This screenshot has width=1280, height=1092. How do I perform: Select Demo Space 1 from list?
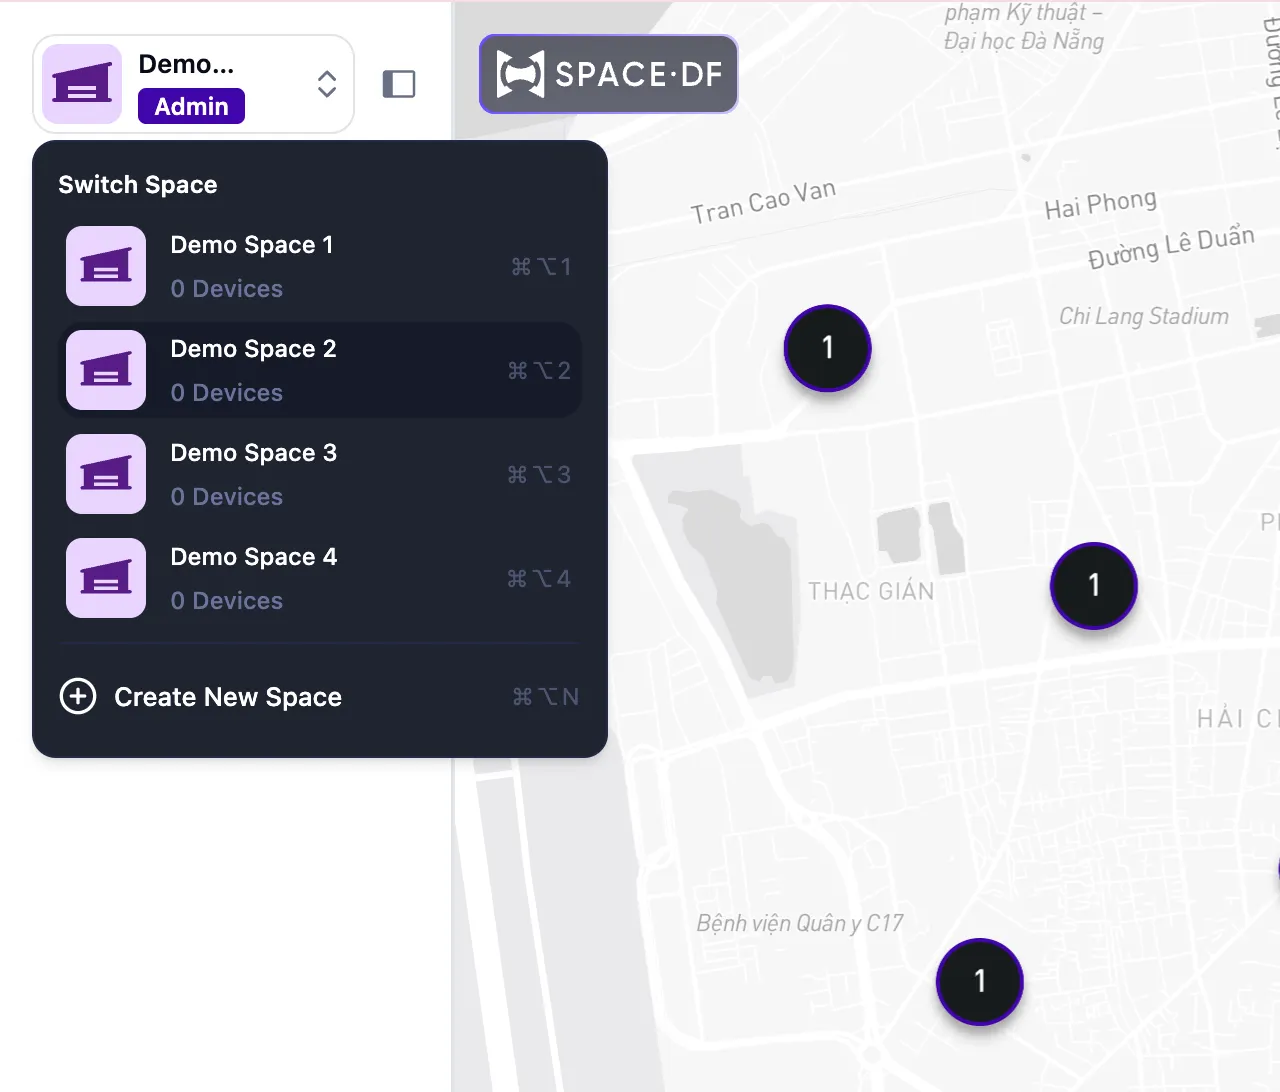click(x=252, y=246)
